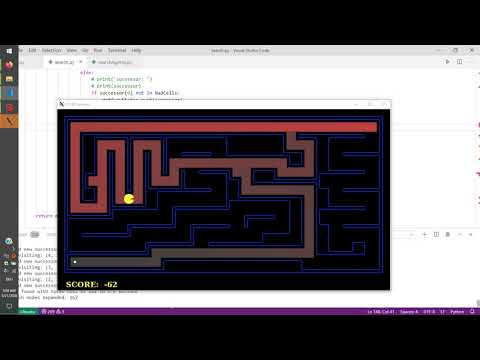Image resolution: width=480 pixels, height=360 pixels.
Task: Click the white food dot in maze
Action: pos(75,262)
